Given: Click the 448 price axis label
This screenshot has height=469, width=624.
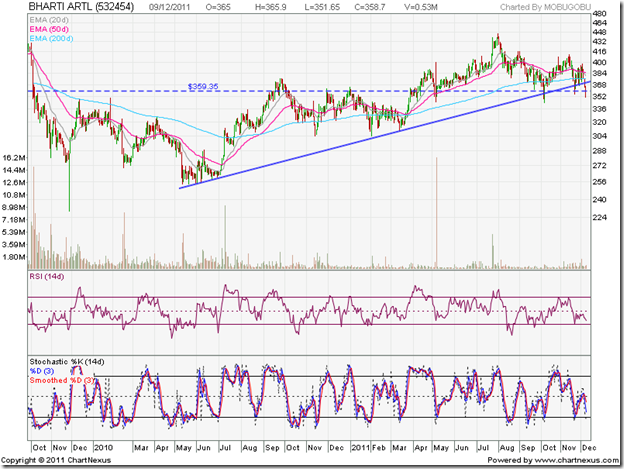Looking at the screenshot, I should [x=599, y=32].
